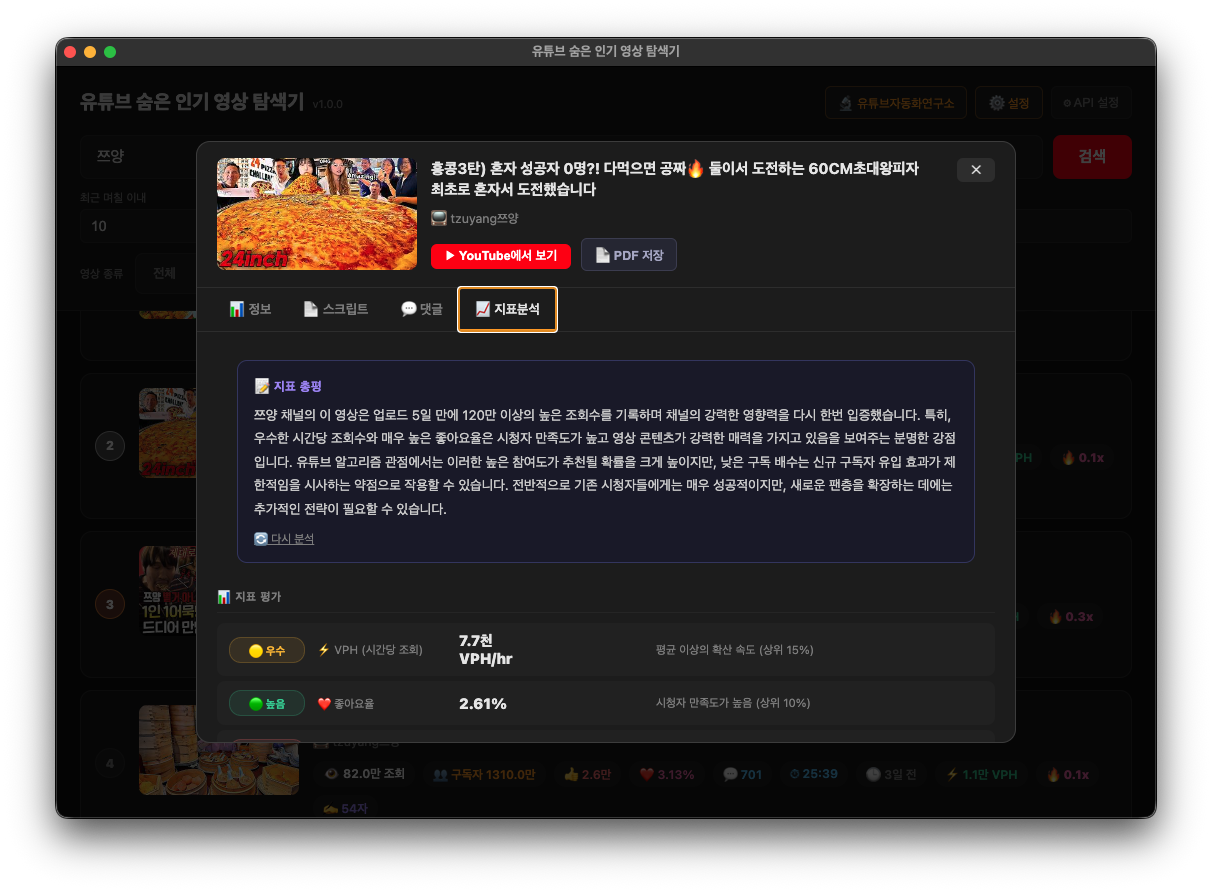
Task: Switch to the 정보 tab
Action: [250, 309]
